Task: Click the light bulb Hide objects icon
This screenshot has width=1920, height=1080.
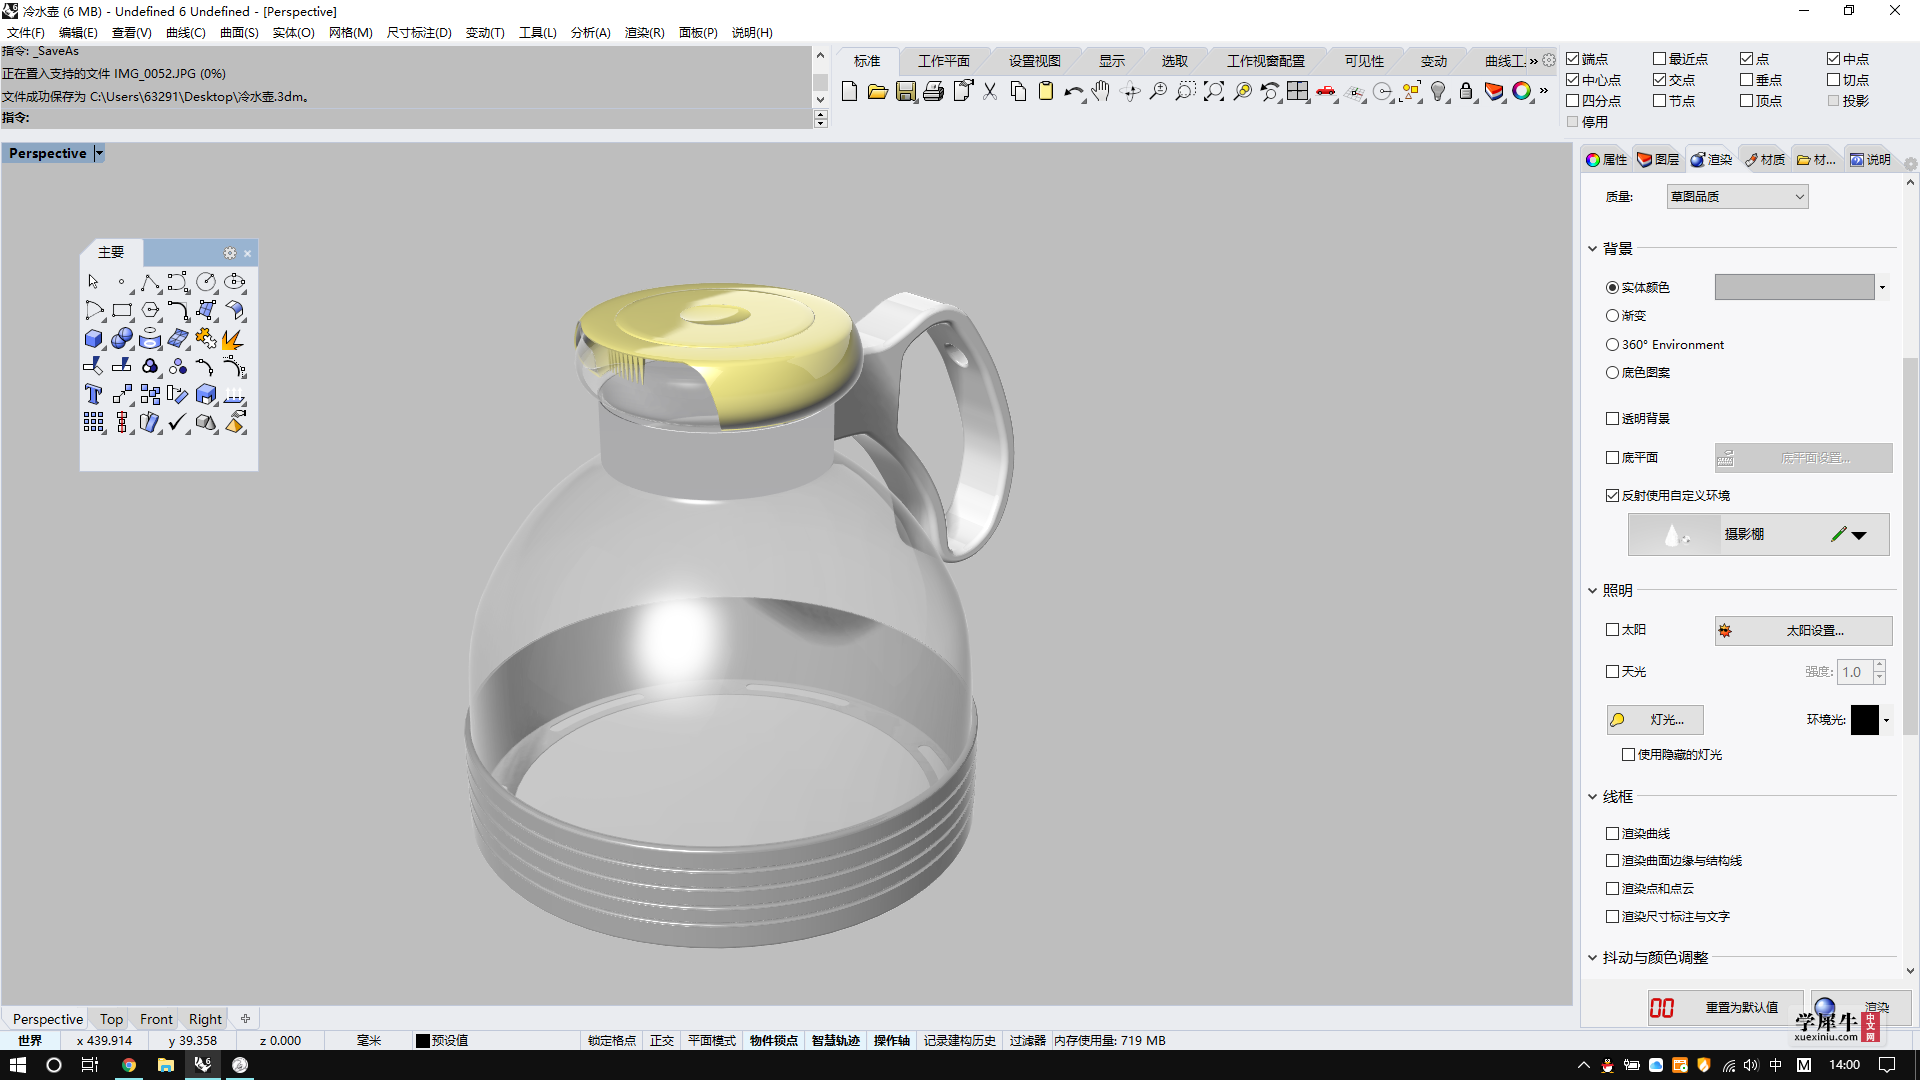Action: tap(1438, 92)
